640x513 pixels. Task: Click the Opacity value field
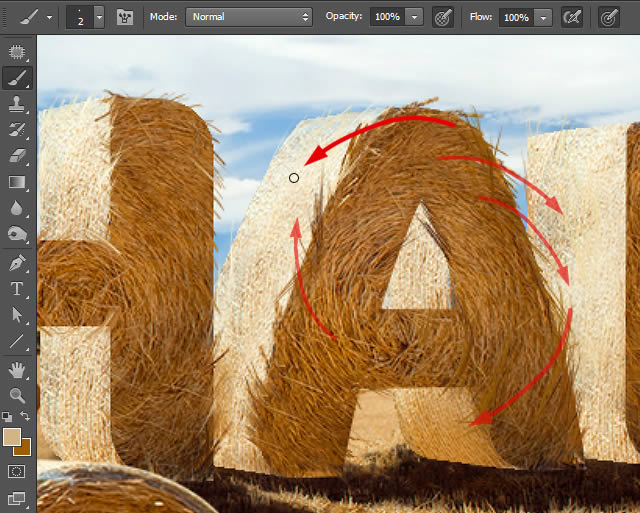point(387,17)
